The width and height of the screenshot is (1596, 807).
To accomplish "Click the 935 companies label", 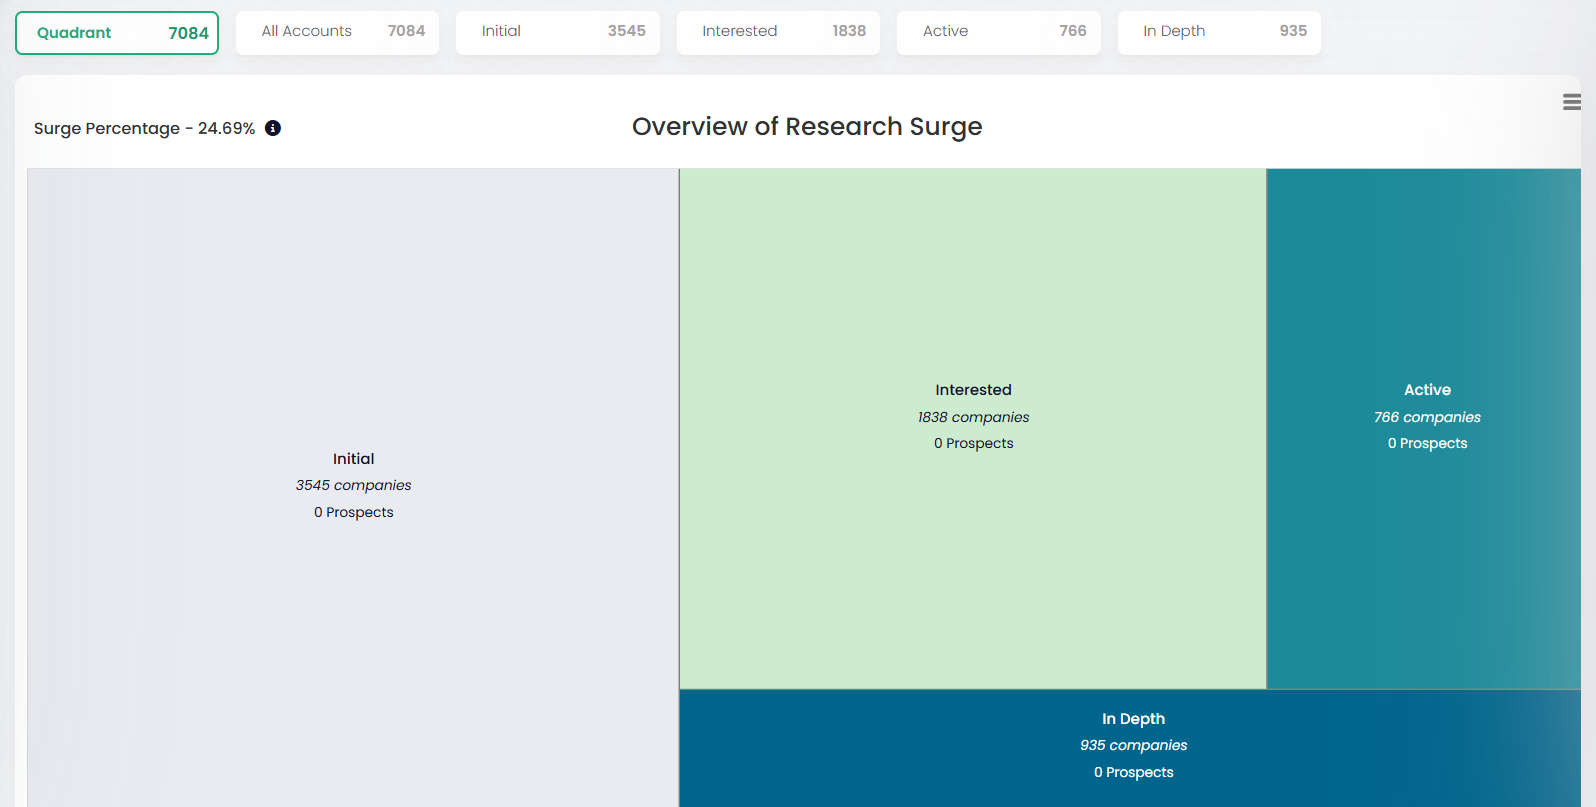I will 1133,746.
